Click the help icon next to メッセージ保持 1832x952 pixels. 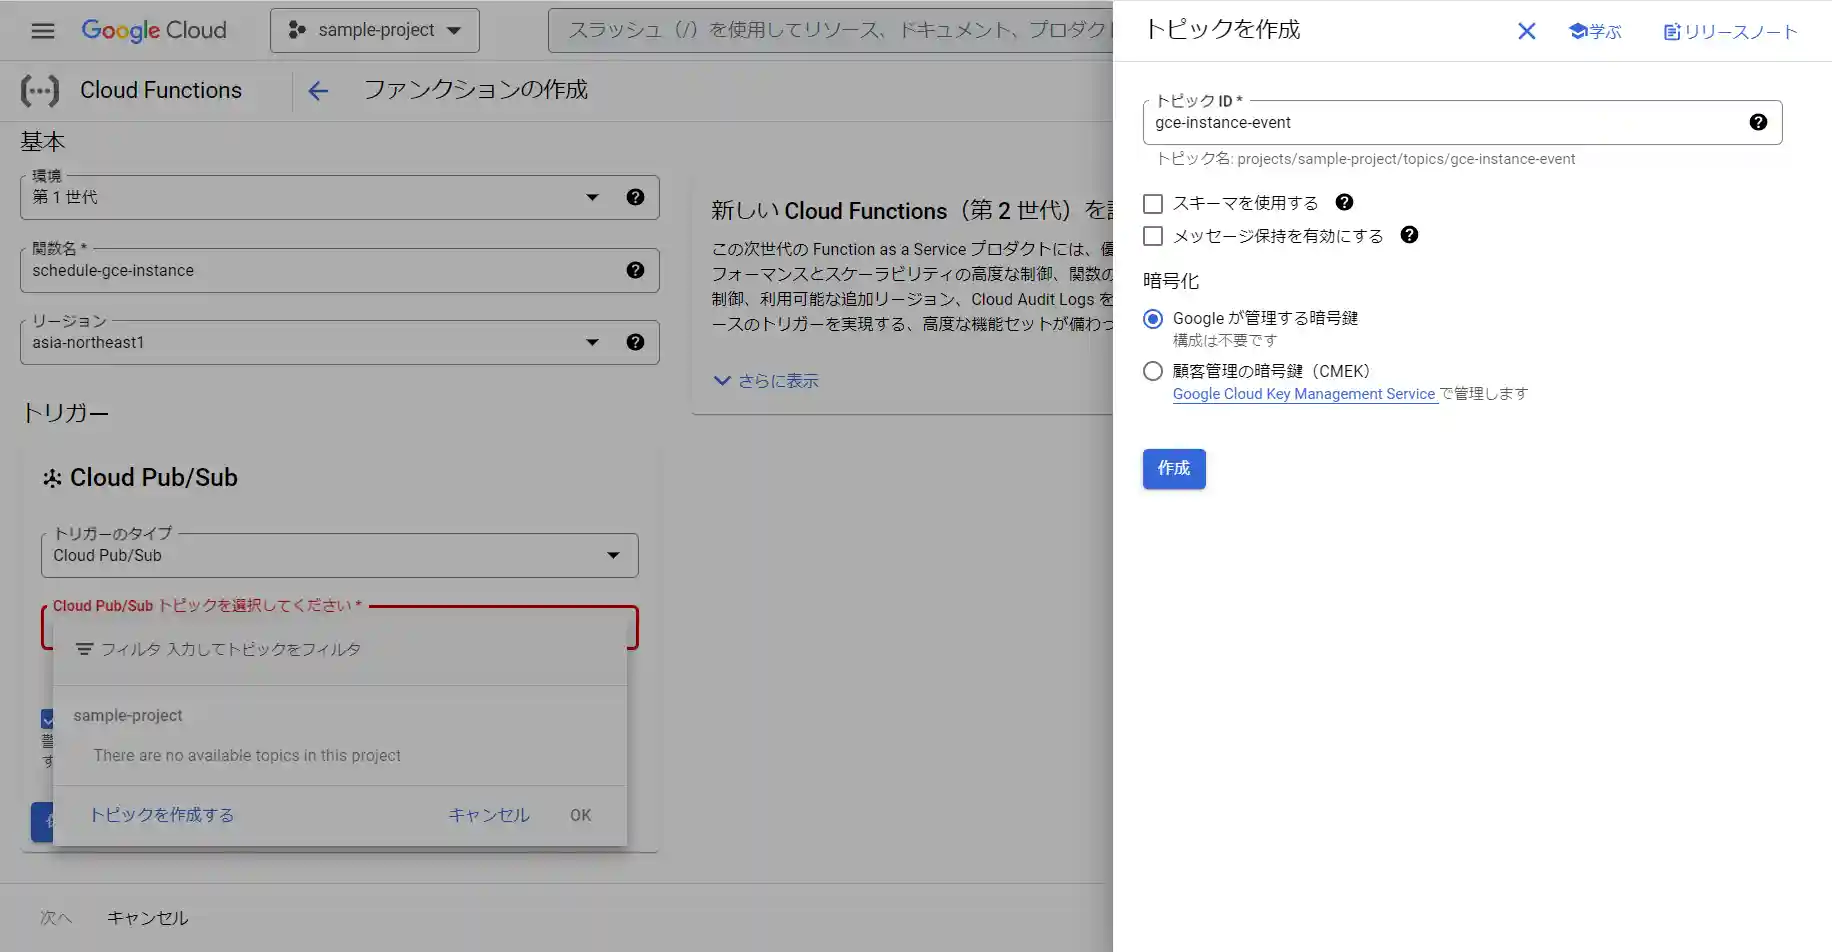[1409, 235]
